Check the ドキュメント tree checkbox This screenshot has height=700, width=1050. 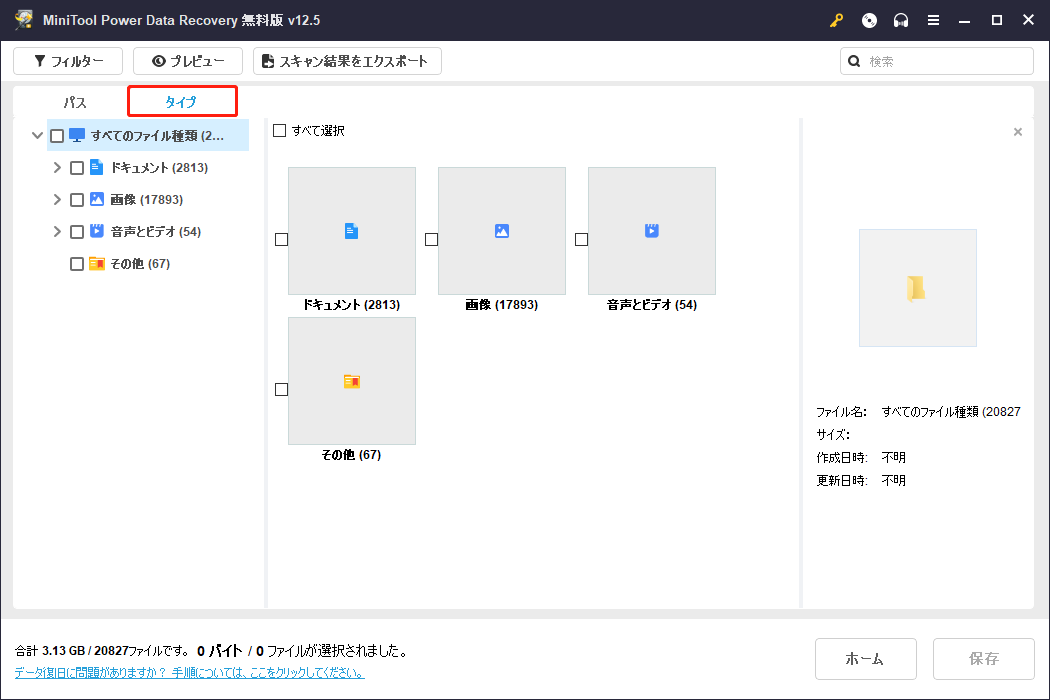(77, 167)
